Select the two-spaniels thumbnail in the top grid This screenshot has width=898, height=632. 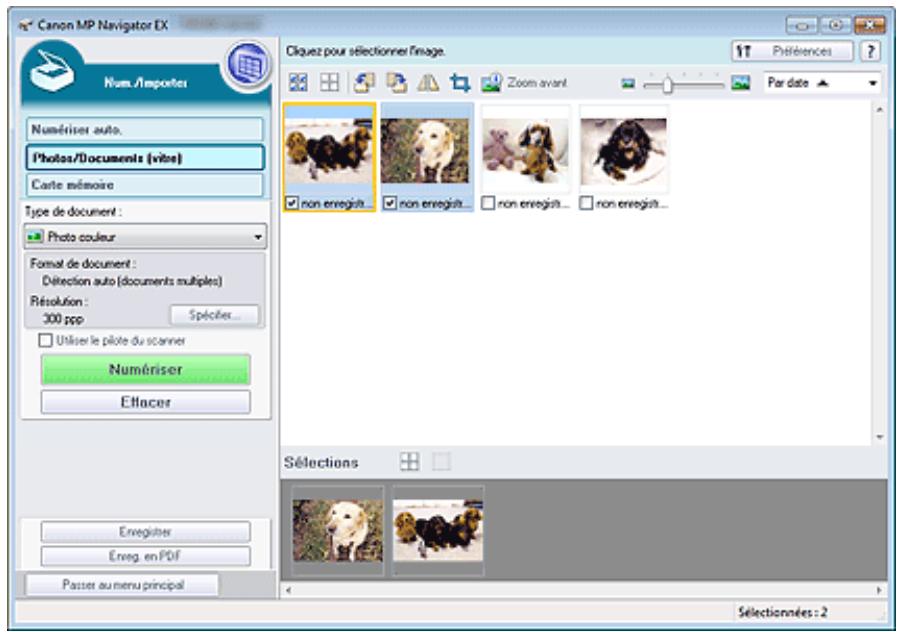point(329,151)
